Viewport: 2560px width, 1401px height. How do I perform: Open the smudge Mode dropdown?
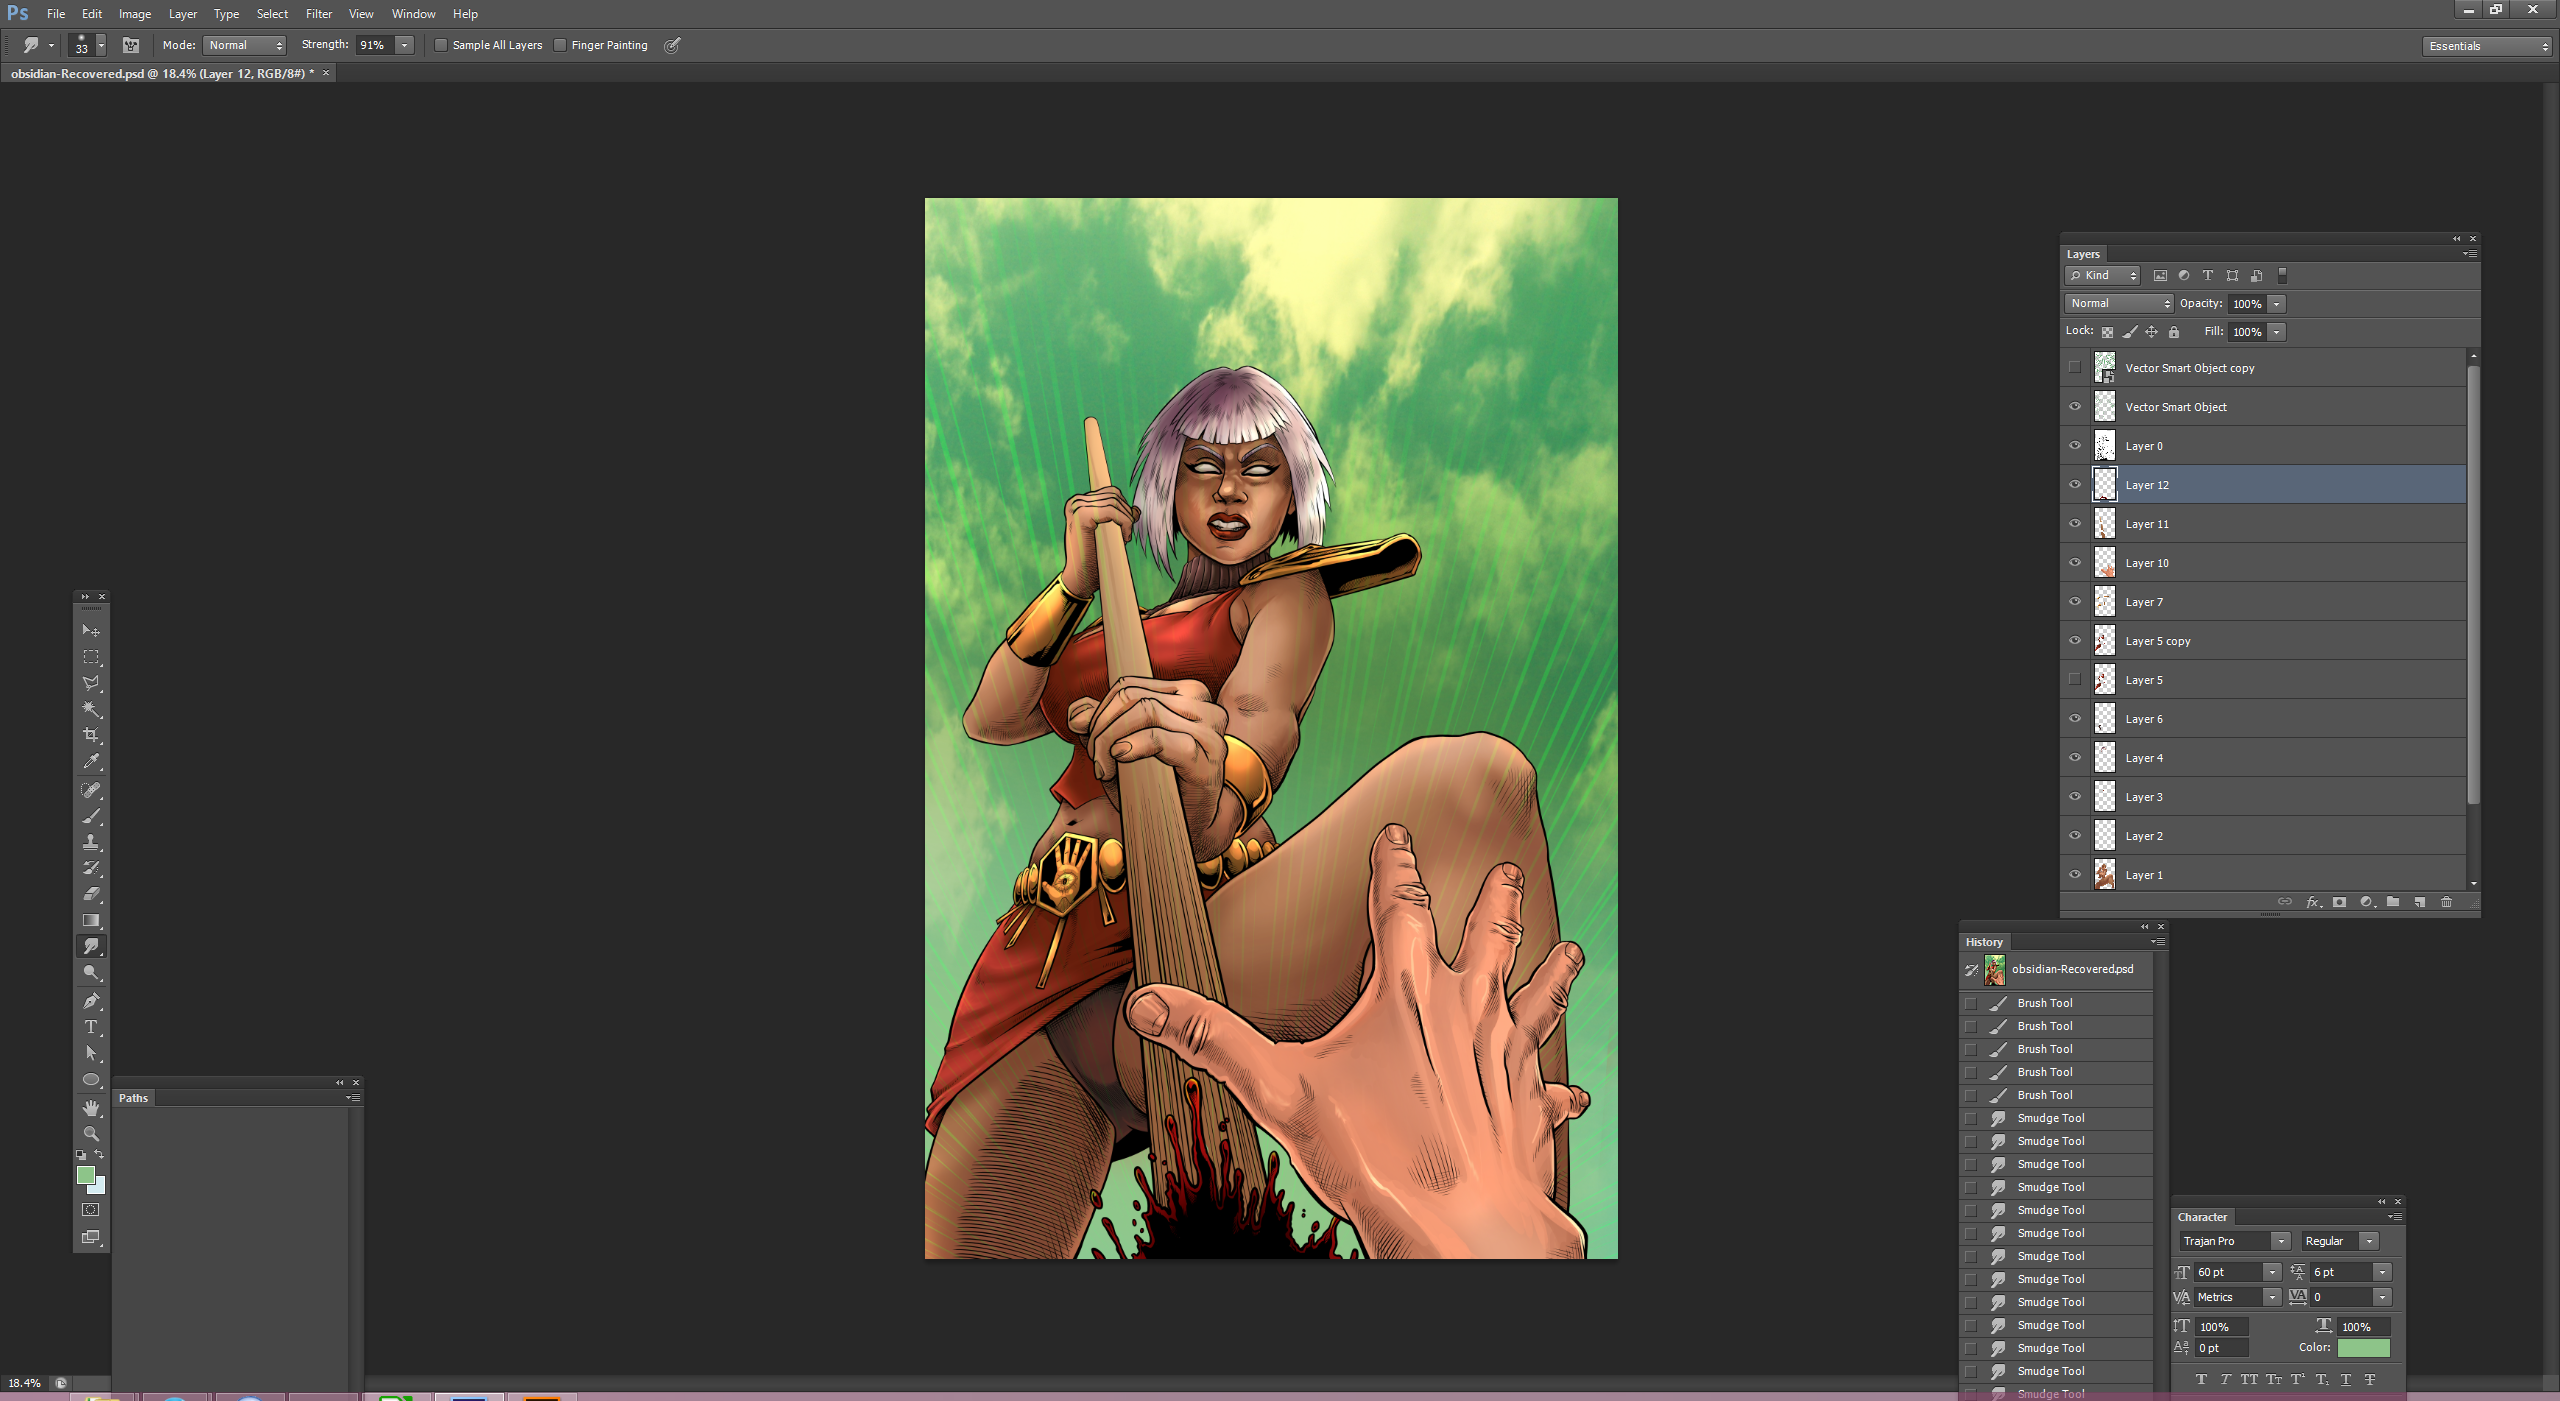point(245,45)
